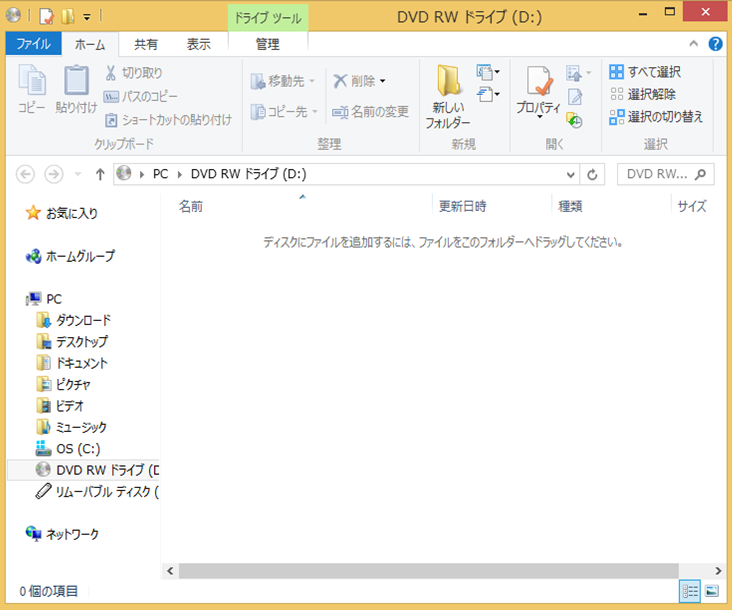
Task: Open the ファイル (File) menu tab
Action: 34,44
